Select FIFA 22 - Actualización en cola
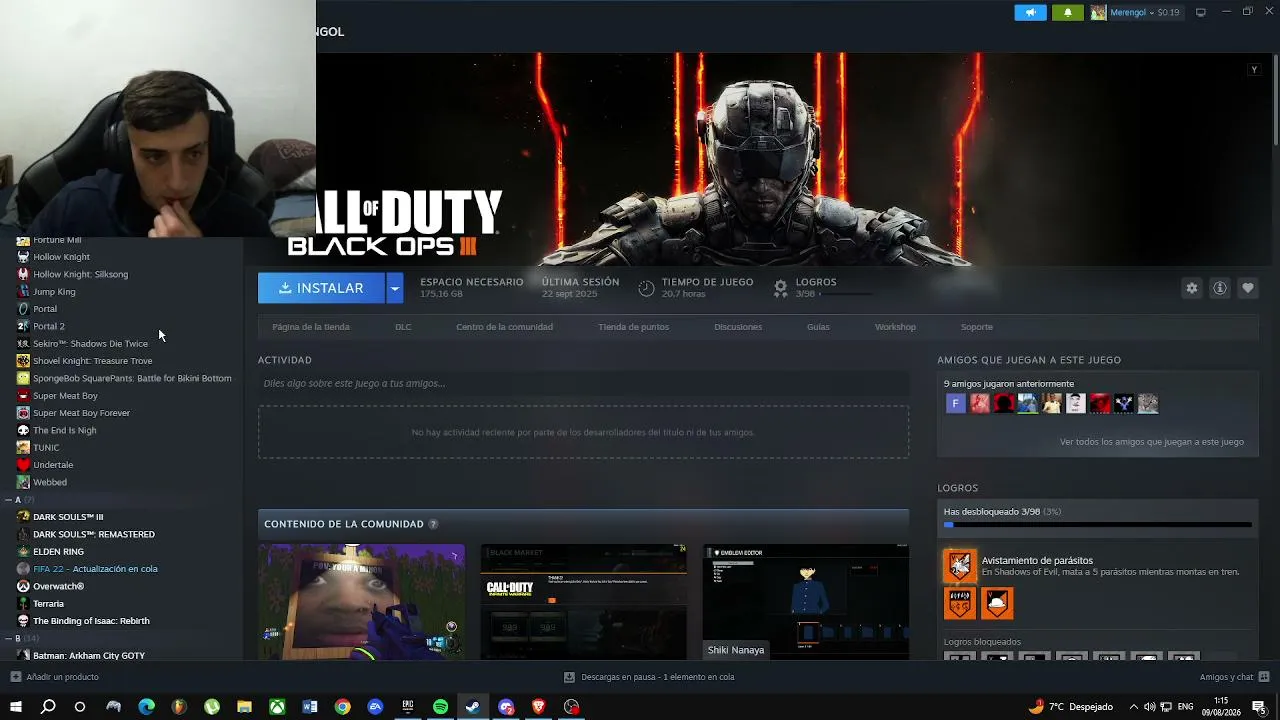 pos(95,569)
